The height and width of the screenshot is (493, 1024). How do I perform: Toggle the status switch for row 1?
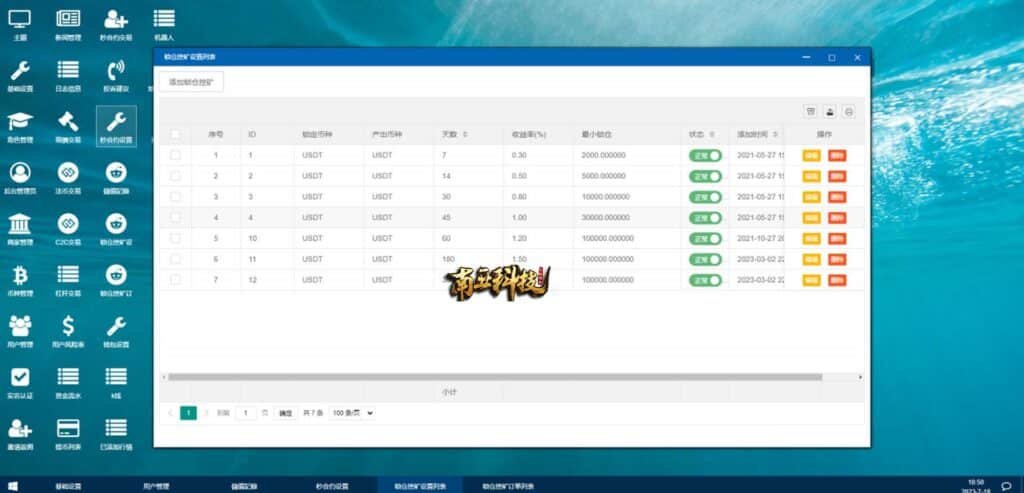705,155
